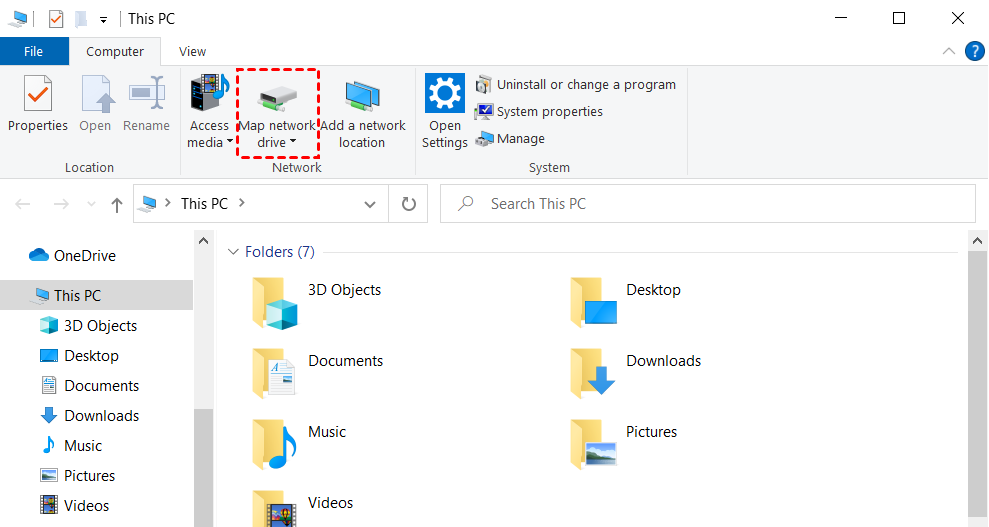Select the Rename ribbon button

(x=146, y=103)
